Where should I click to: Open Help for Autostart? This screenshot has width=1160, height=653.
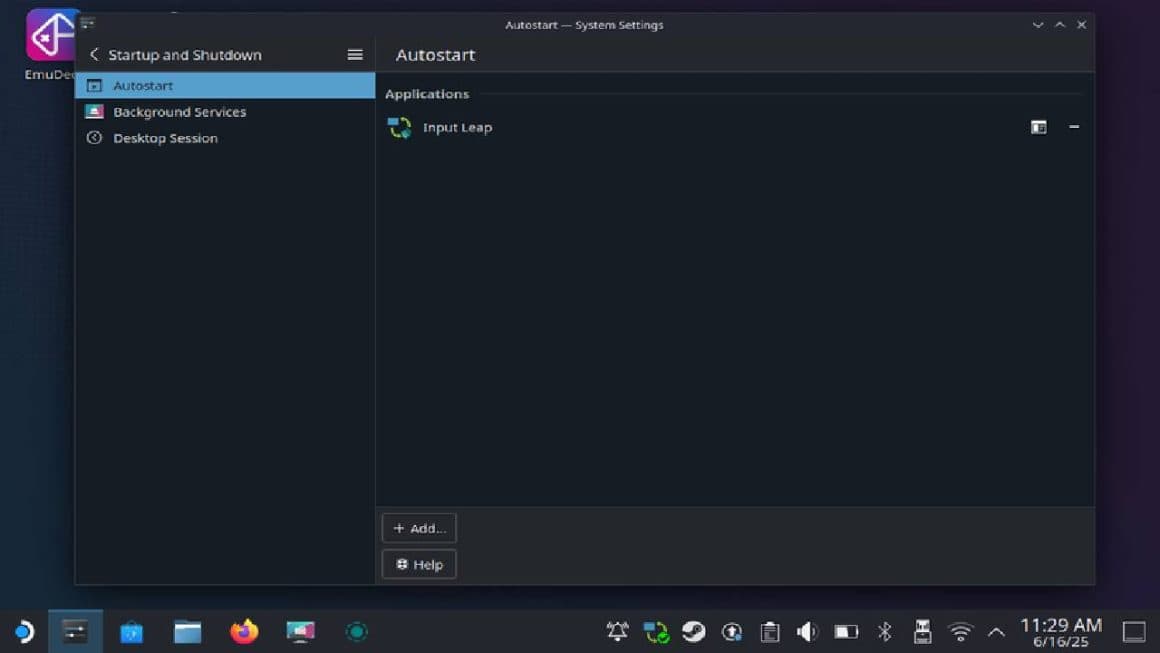[x=419, y=564]
